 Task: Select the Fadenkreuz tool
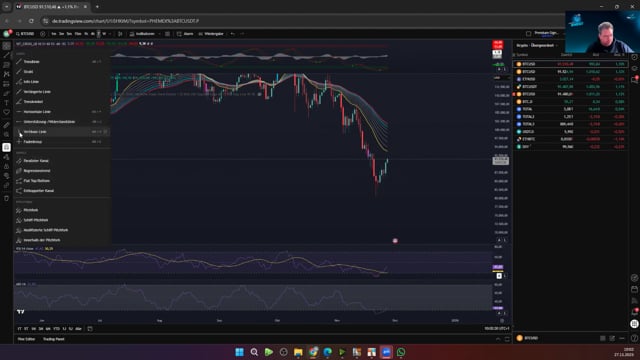click(62, 142)
